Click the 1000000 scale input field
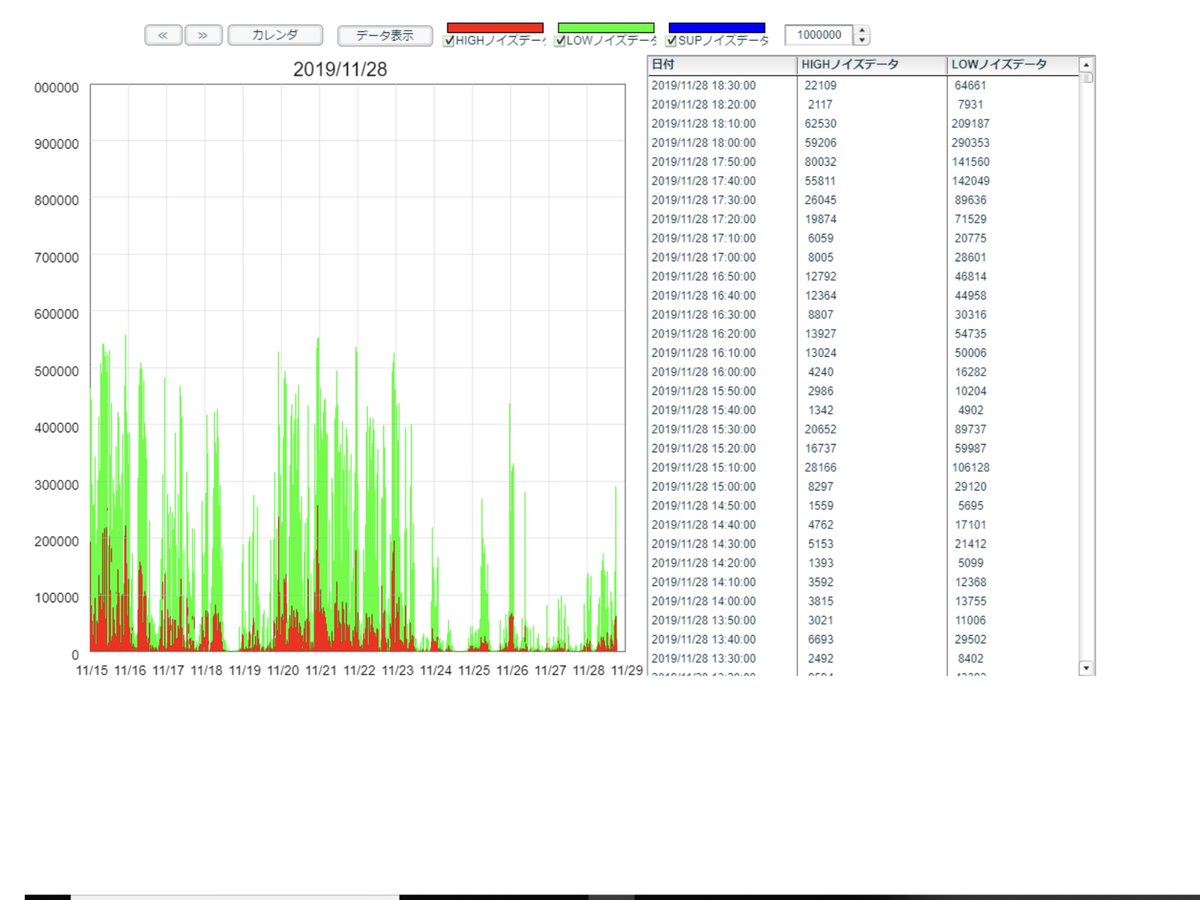This screenshot has height=900, width=1200. [x=820, y=35]
